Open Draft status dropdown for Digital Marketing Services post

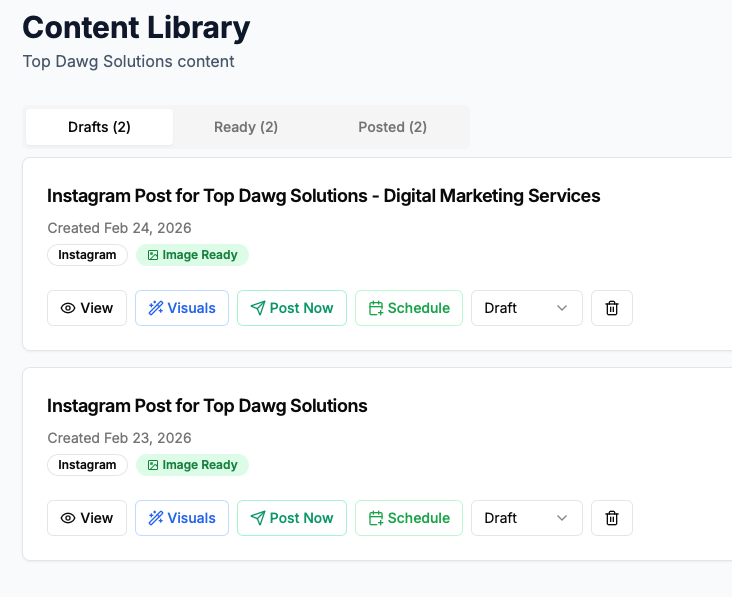pyautogui.click(x=527, y=308)
